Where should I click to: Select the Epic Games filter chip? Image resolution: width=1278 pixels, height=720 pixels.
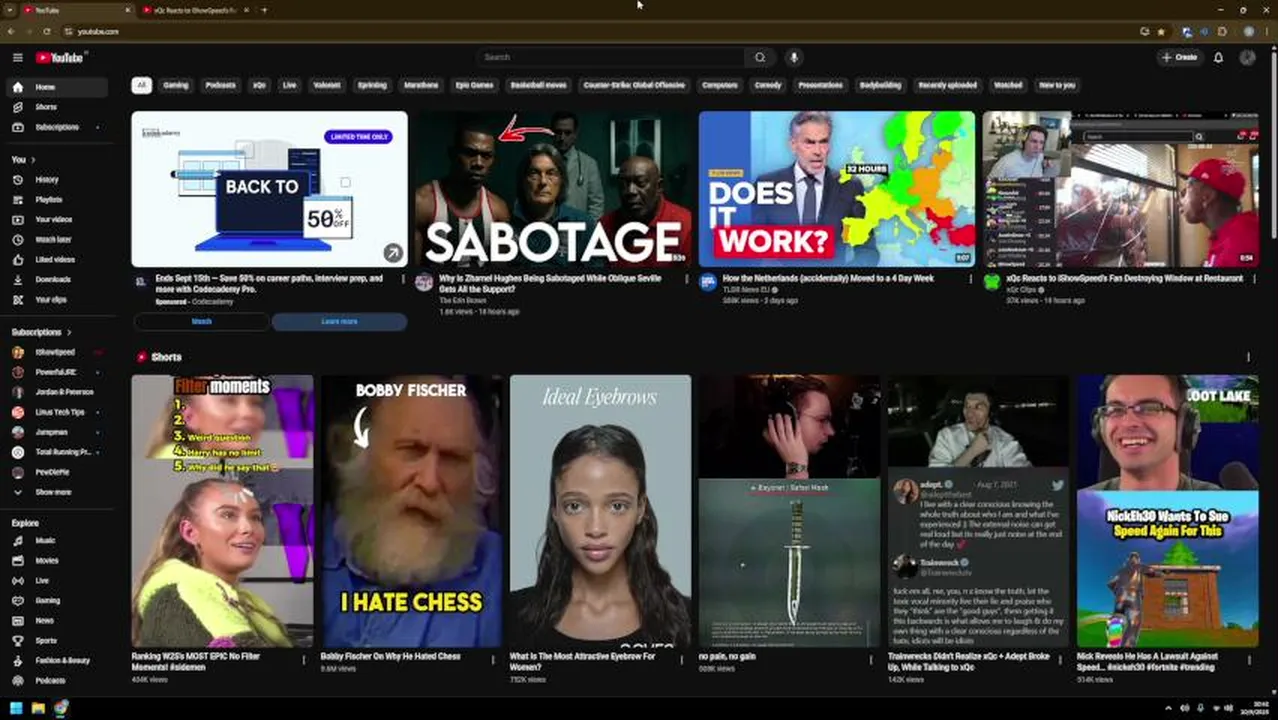(x=475, y=85)
